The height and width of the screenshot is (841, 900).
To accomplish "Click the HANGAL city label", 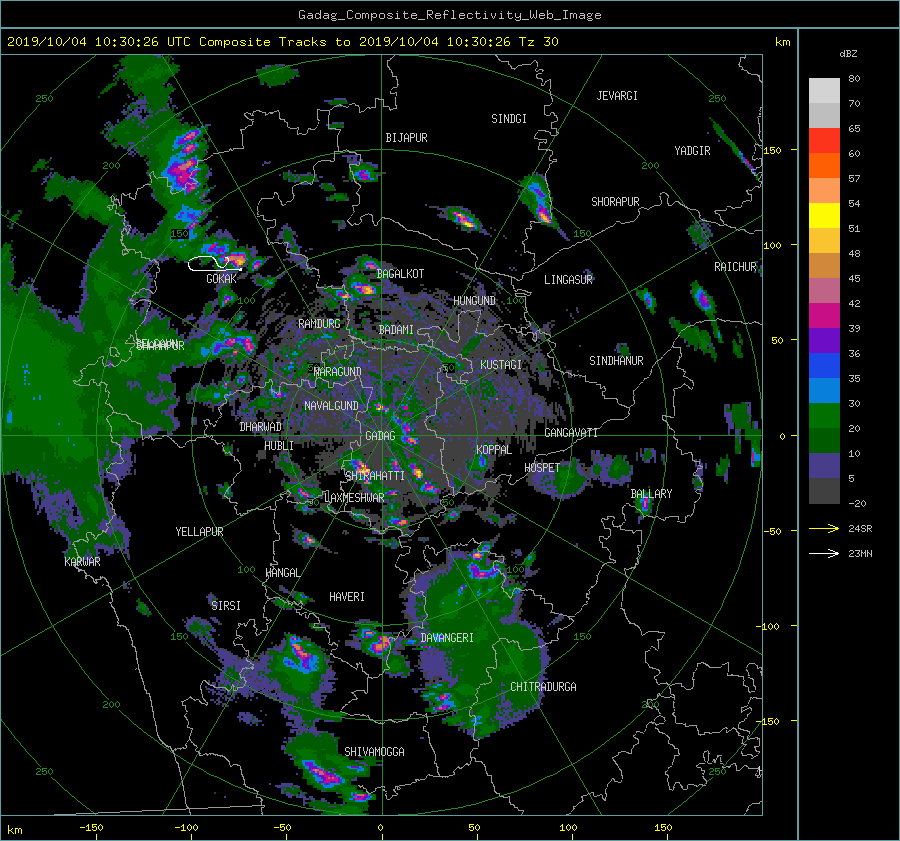I will (282, 573).
